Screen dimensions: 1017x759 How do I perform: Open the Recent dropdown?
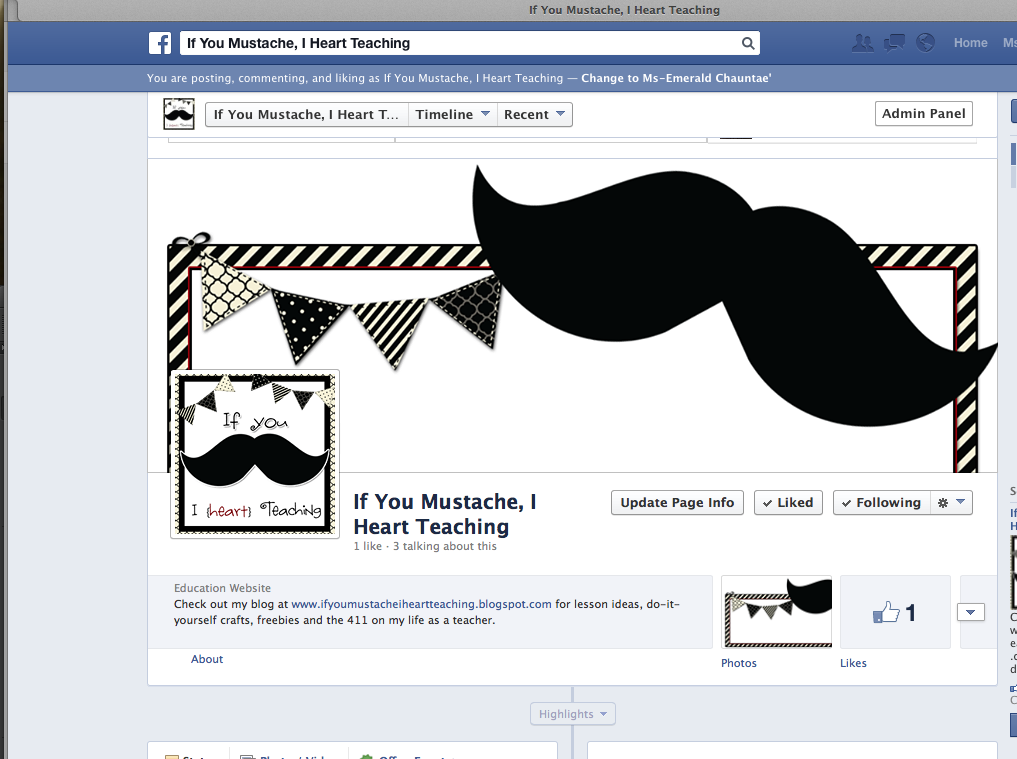[x=534, y=114]
